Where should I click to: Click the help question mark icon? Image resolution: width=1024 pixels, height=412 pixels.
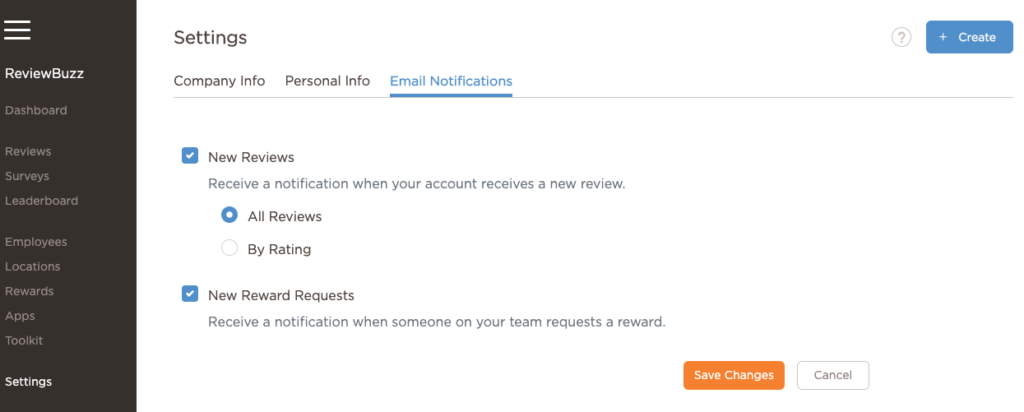(x=901, y=37)
